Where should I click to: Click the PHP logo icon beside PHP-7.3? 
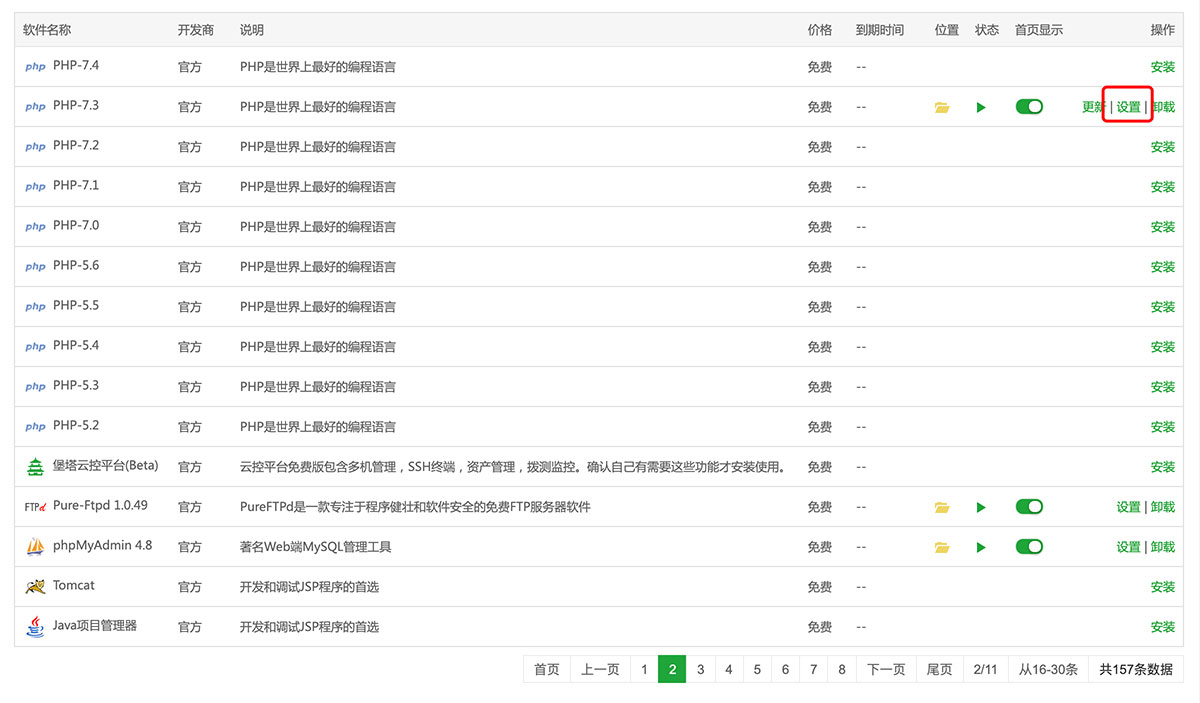tap(35, 107)
